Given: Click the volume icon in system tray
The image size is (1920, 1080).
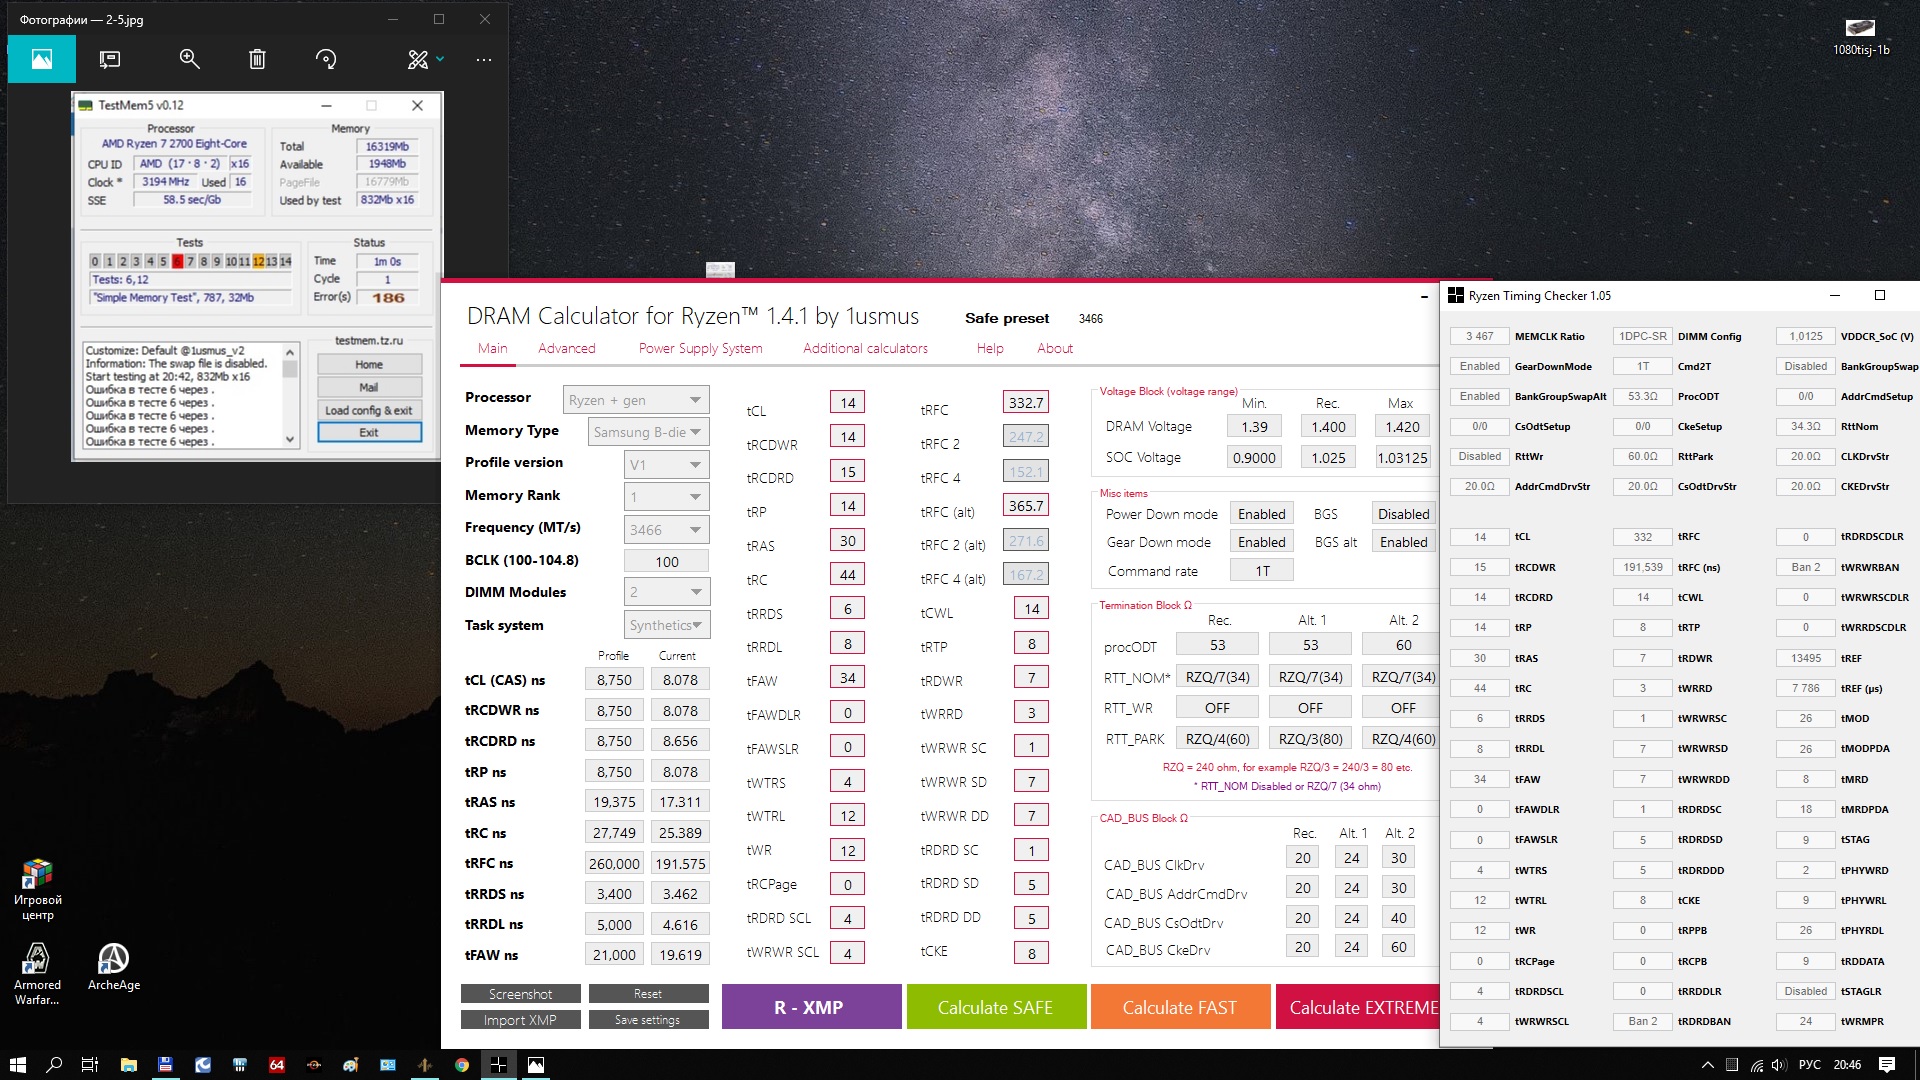Looking at the screenshot, I should pos(1779,1065).
